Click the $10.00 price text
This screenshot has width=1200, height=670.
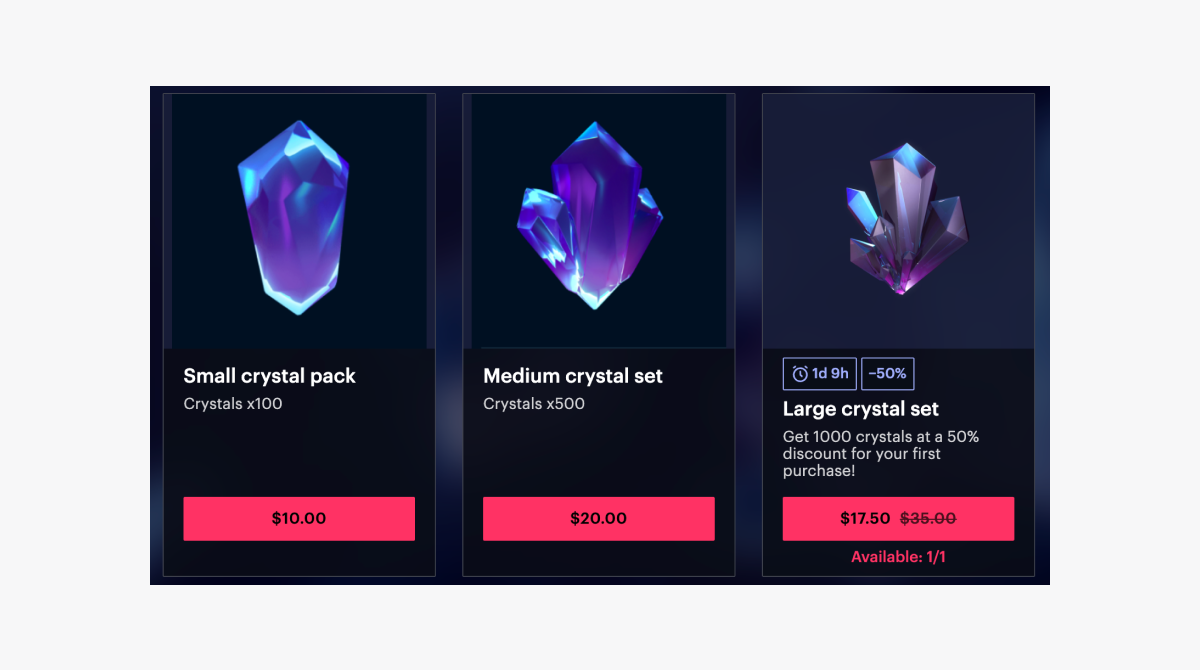(299, 519)
